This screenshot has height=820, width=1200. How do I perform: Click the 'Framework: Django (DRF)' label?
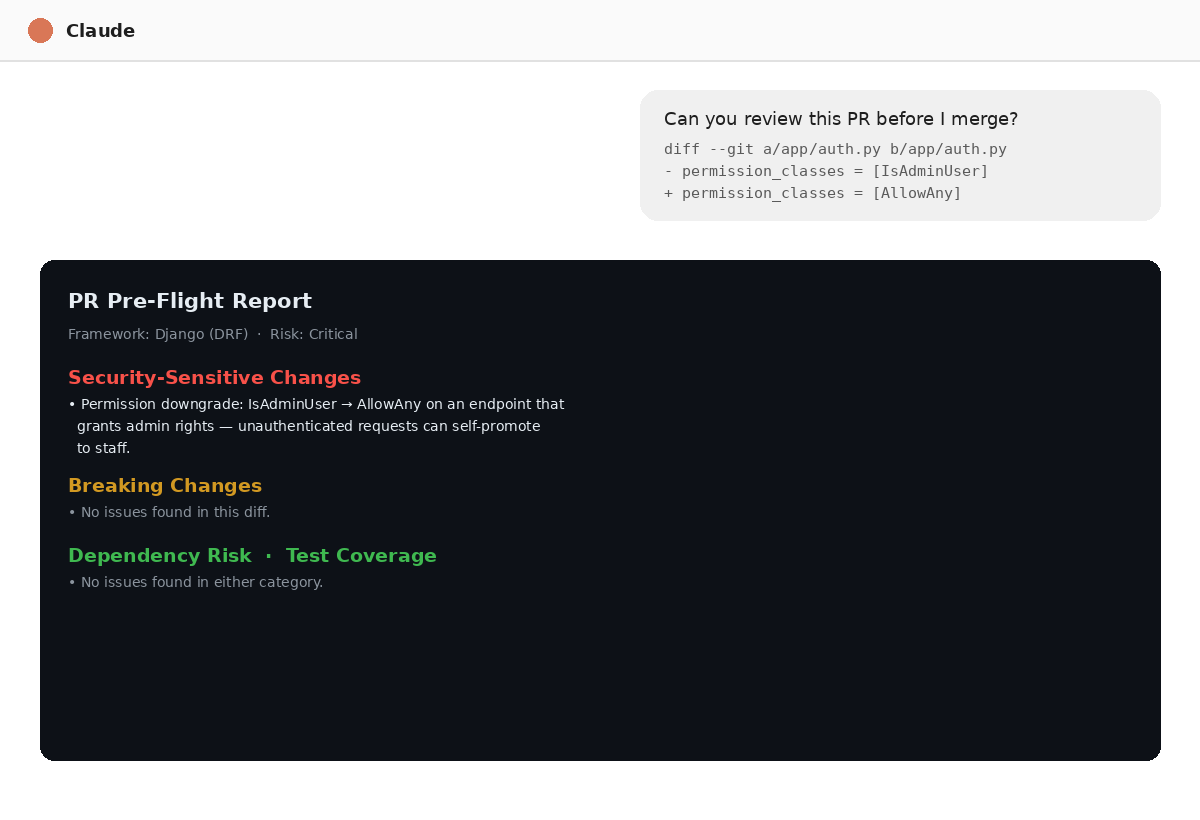click(158, 334)
